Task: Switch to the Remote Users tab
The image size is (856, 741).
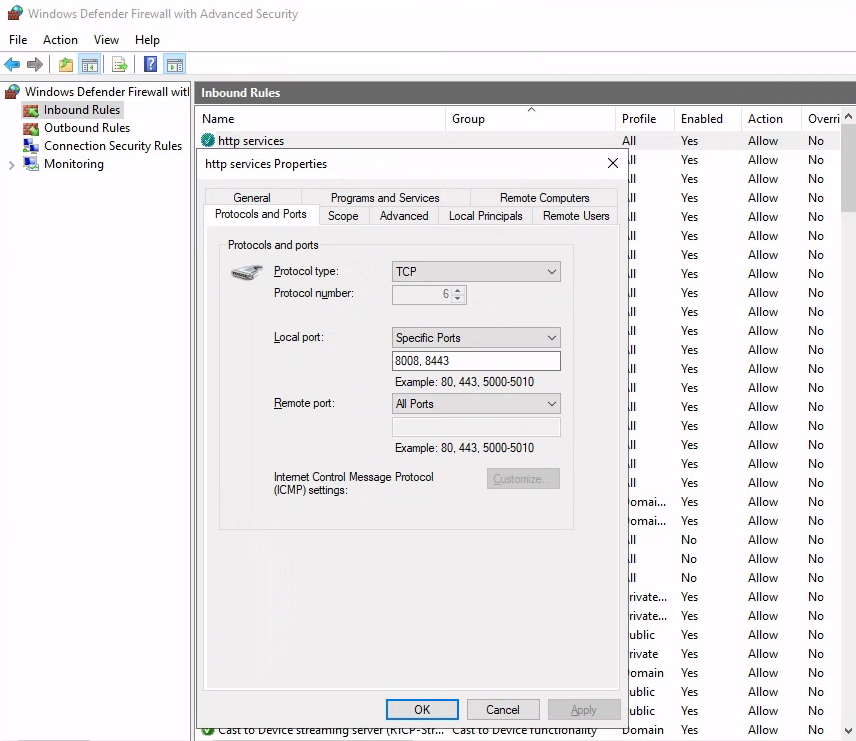Action: (x=576, y=216)
